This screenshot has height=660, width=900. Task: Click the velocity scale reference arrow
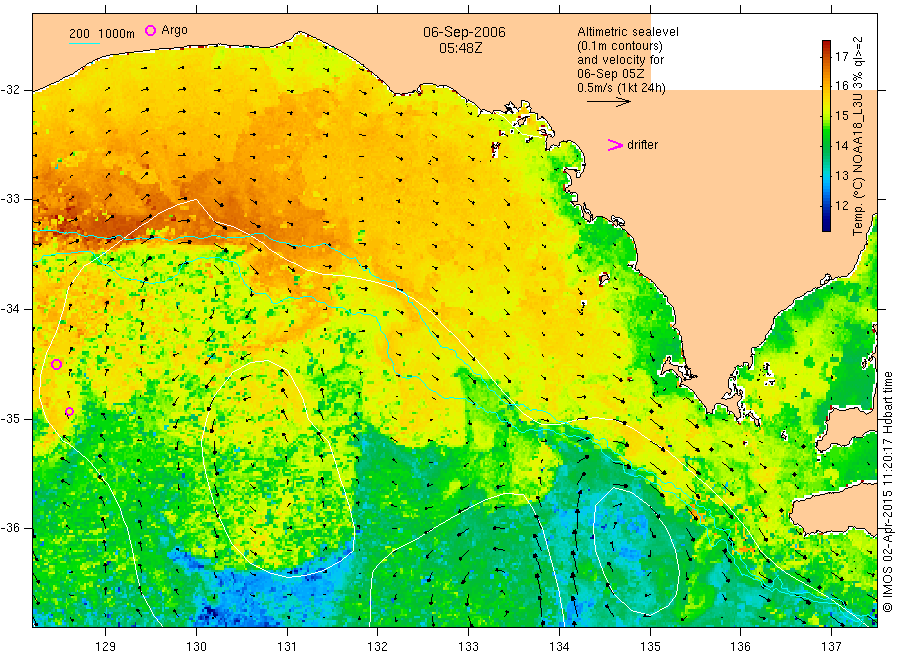tap(608, 102)
